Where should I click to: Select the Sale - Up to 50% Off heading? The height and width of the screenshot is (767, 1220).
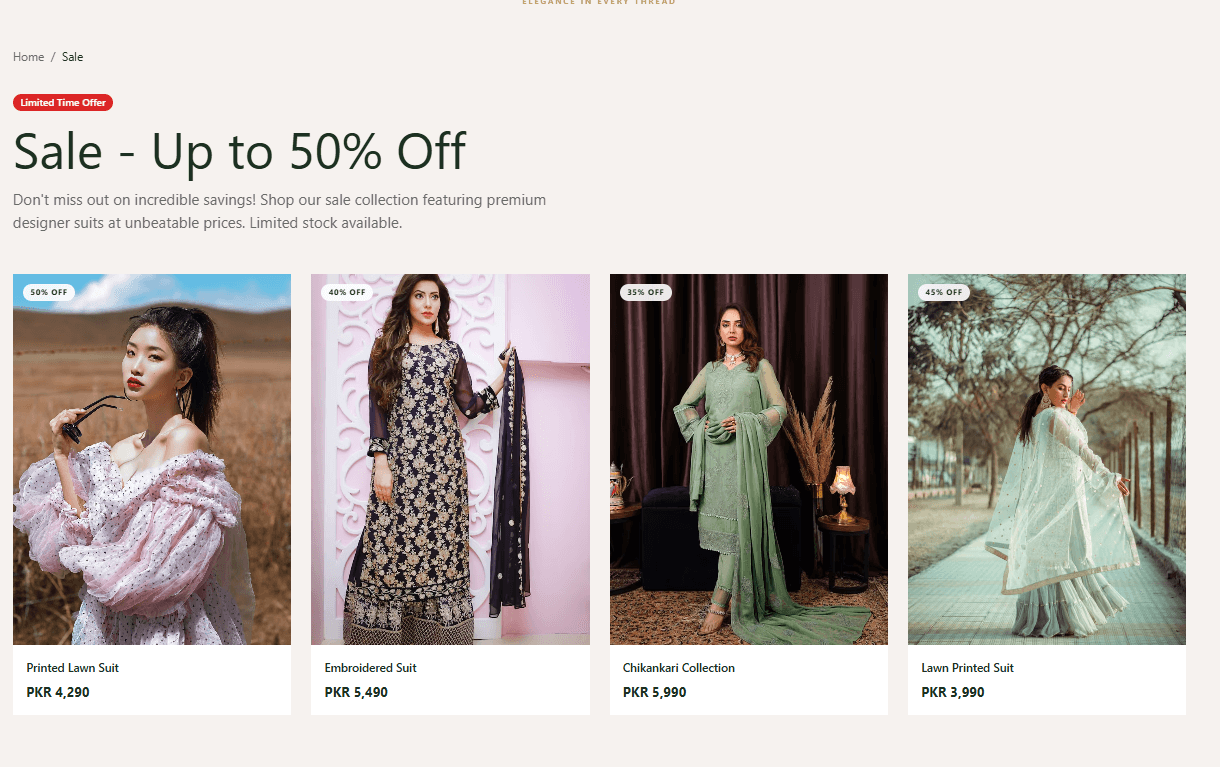point(239,152)
